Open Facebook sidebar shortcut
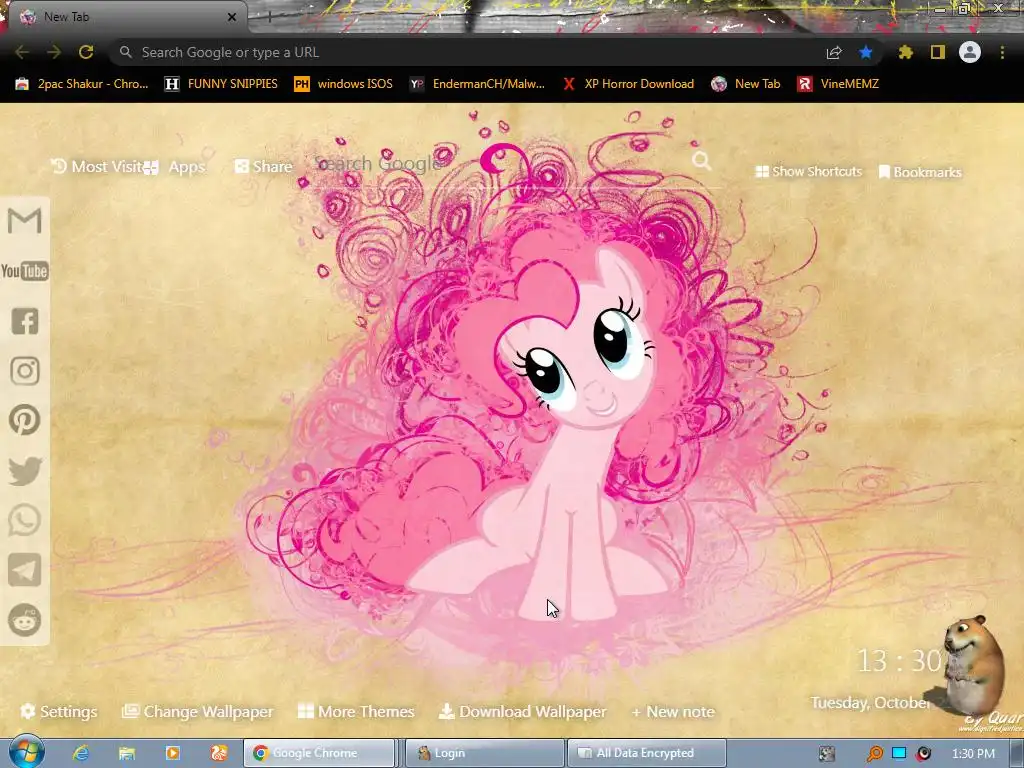1024x768 pixels. pos(25,321)
